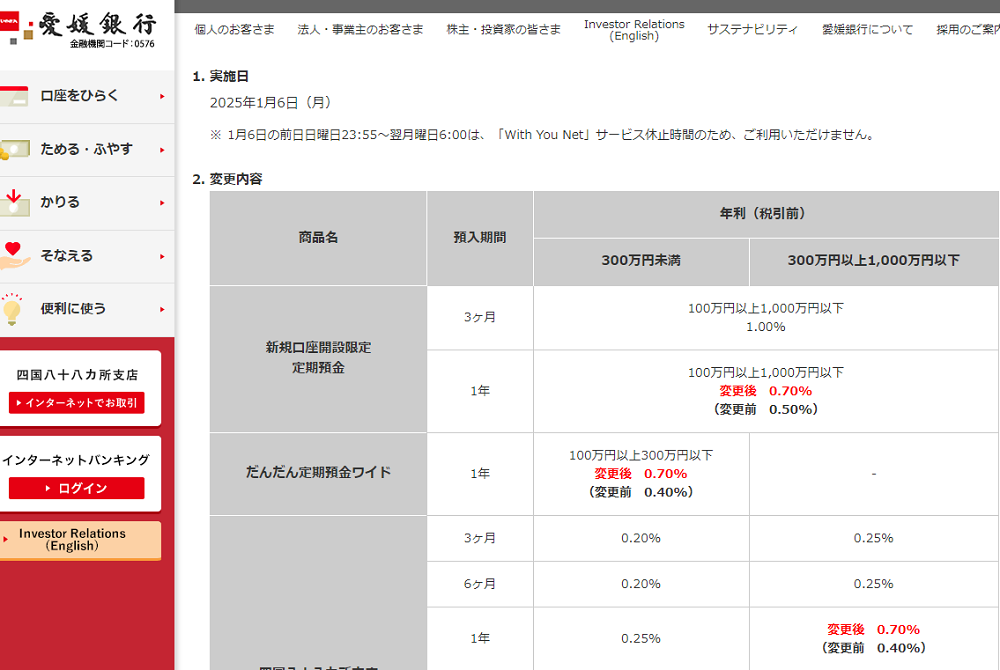Open サステナビリティ menu

click(x=753, y=29)
